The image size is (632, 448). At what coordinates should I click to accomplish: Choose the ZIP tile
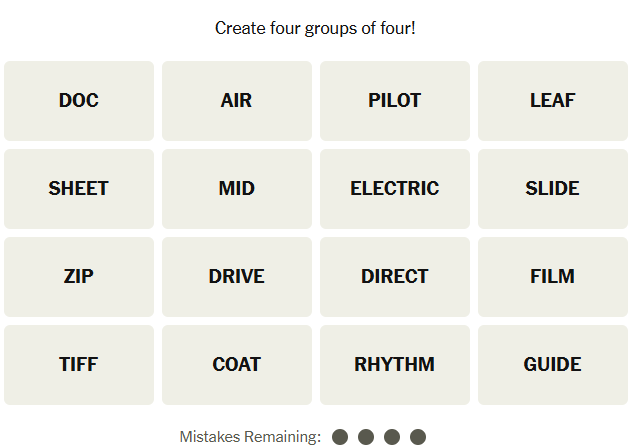pyautogui.click(x=79, y=277)
